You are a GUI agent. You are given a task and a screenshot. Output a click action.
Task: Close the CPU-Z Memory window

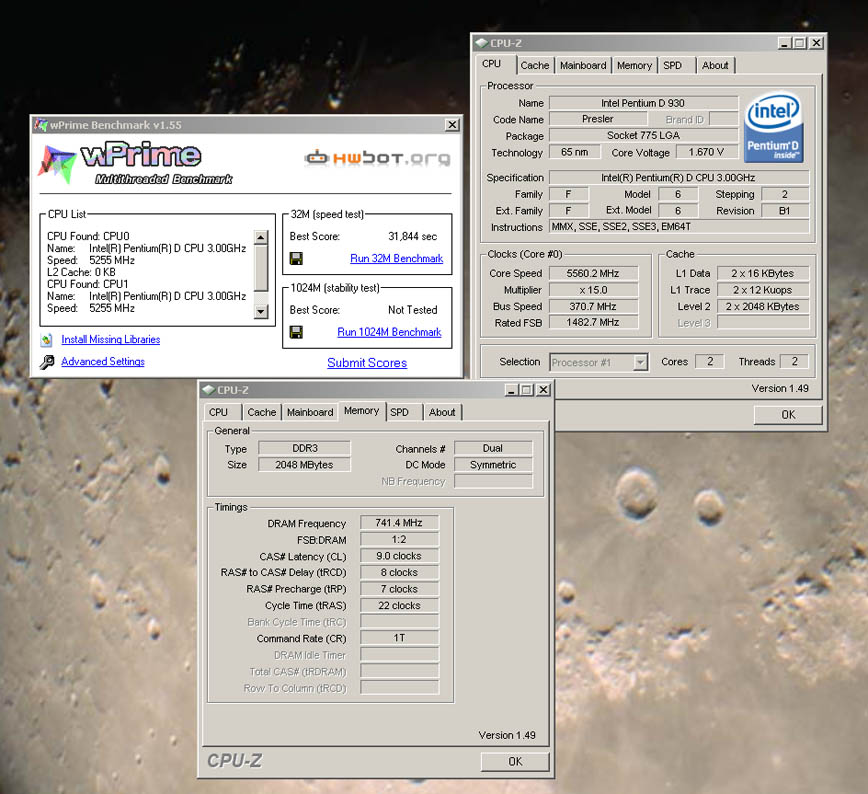click(544, 390)
